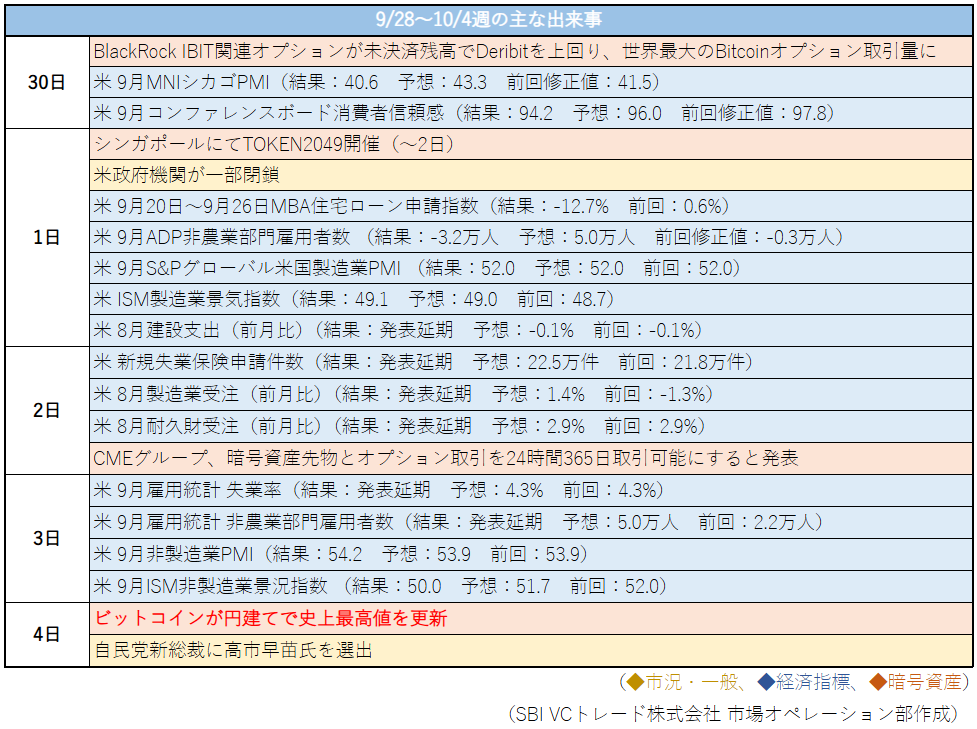Click the 新規失業保険申請件数 row
This screenshot has width=977, height=729.
[531, 363]
